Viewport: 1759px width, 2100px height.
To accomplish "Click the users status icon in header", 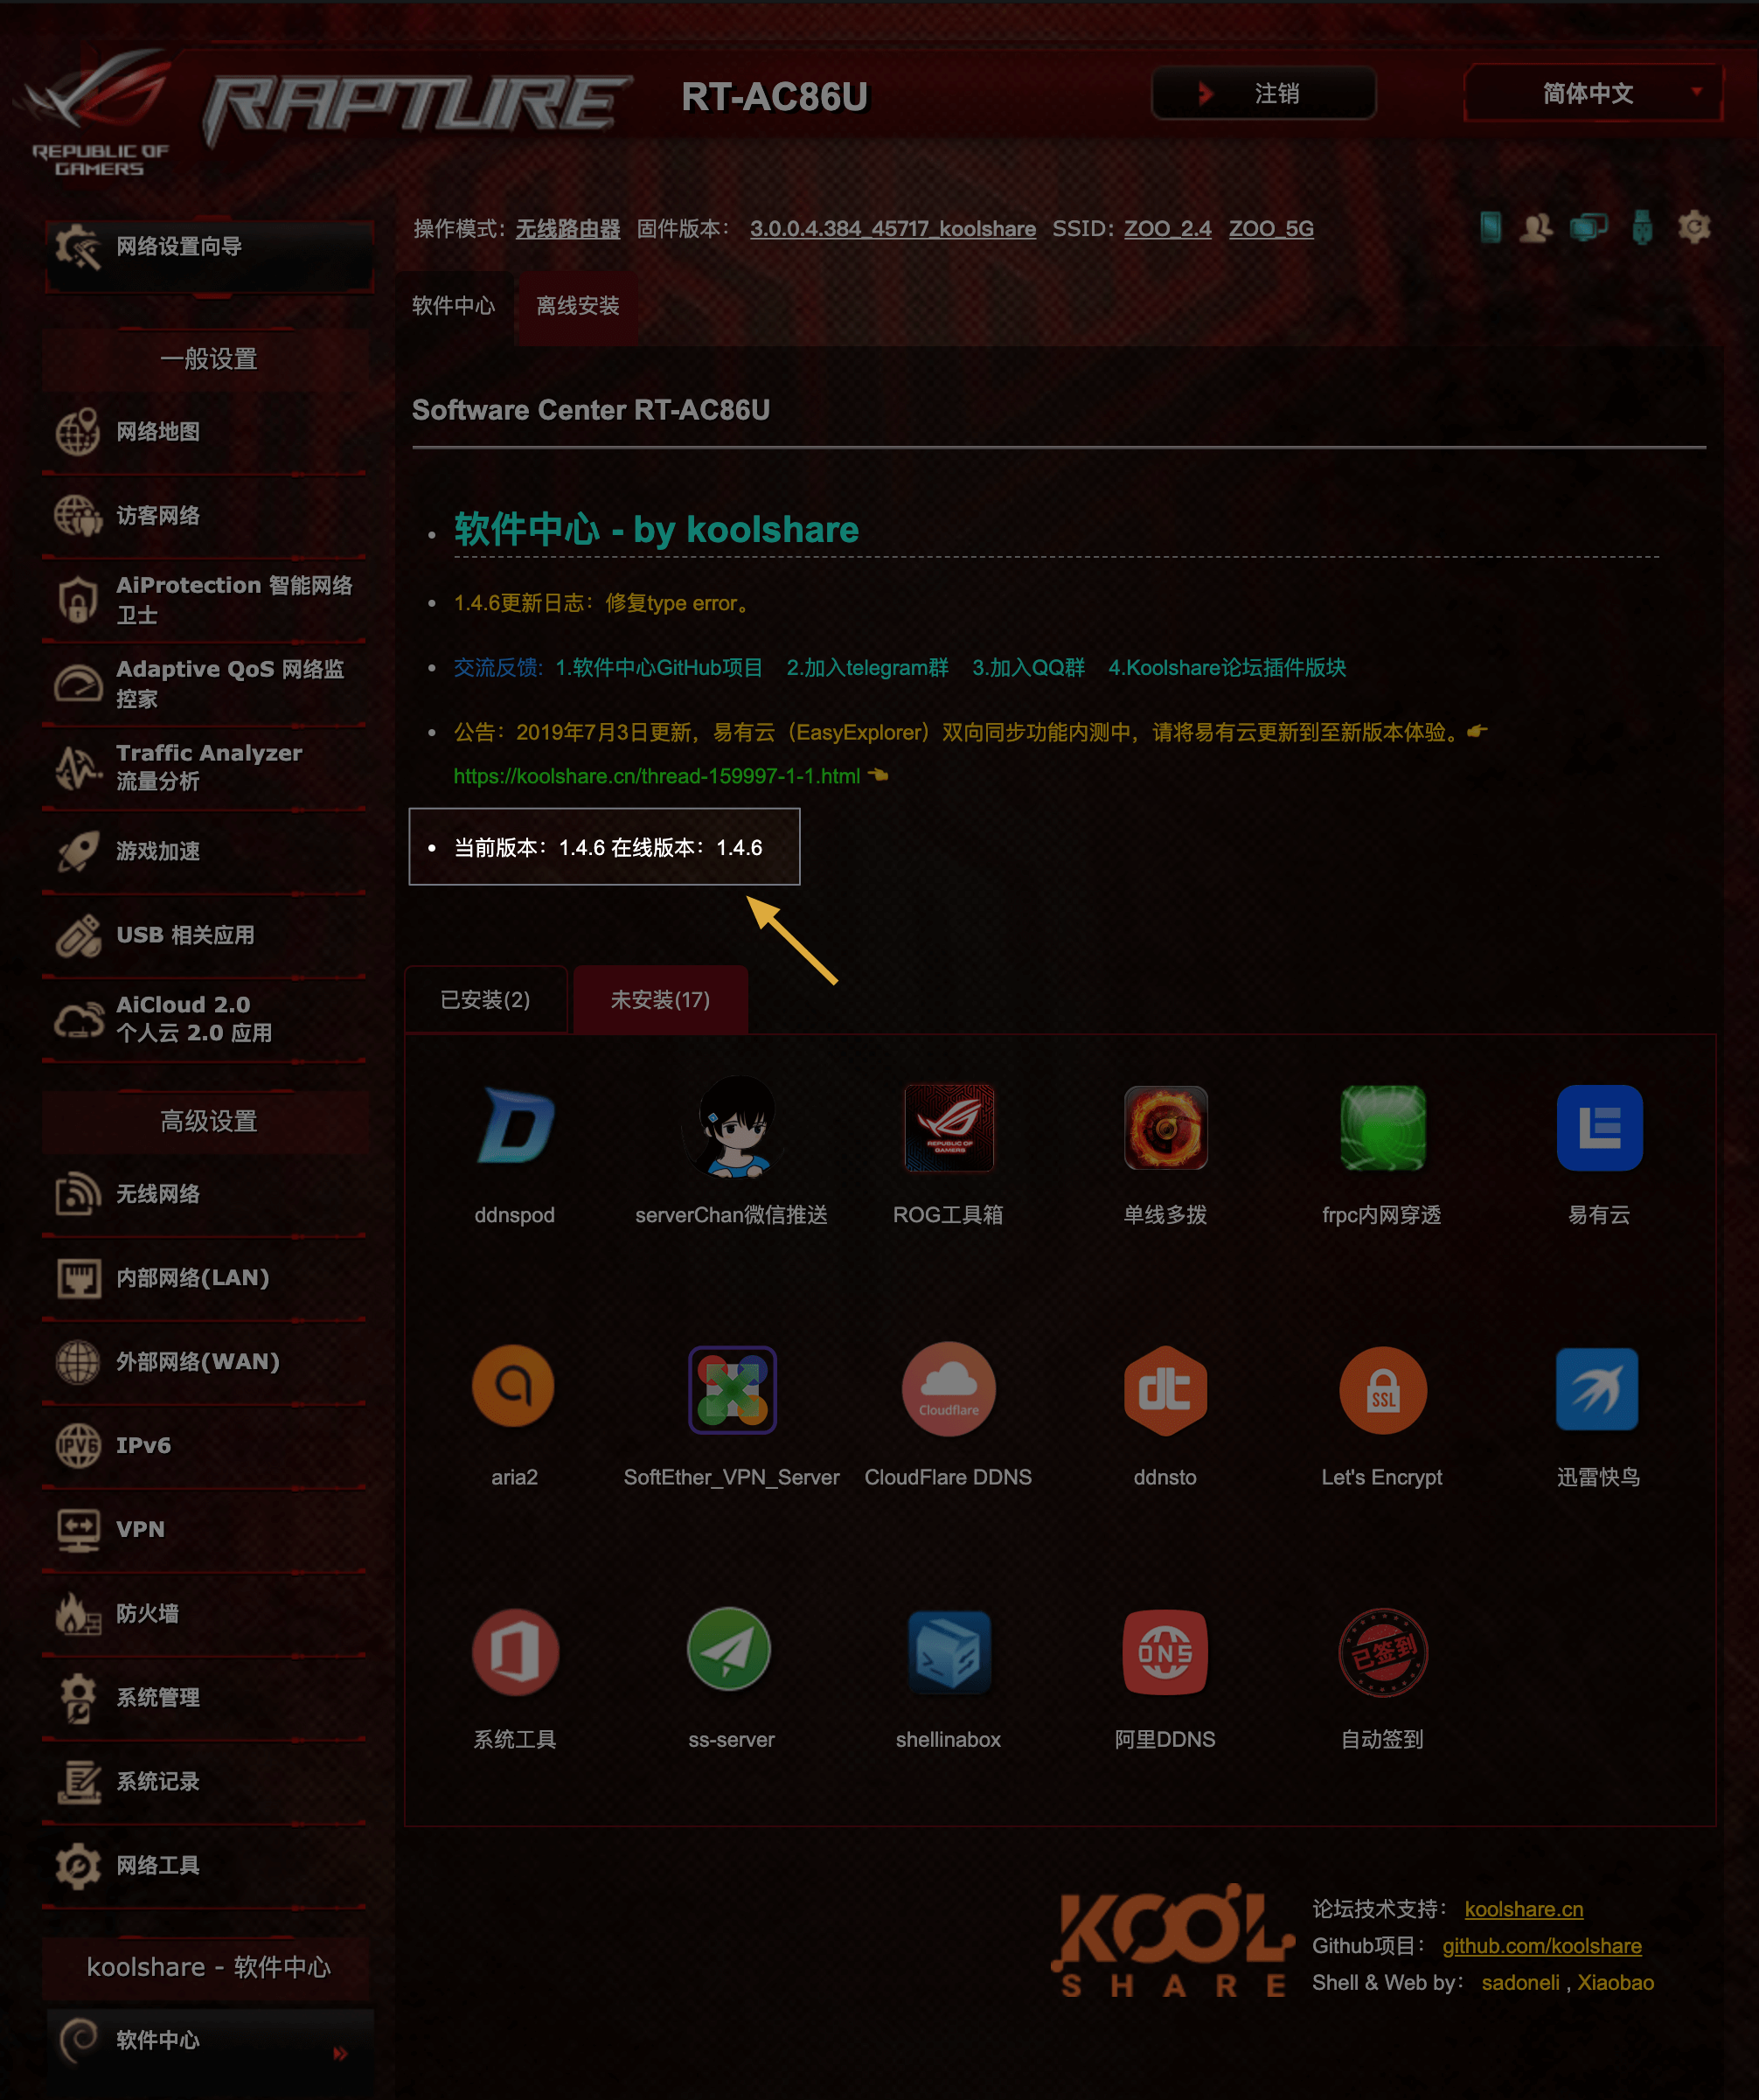I will pos(1536,227).
